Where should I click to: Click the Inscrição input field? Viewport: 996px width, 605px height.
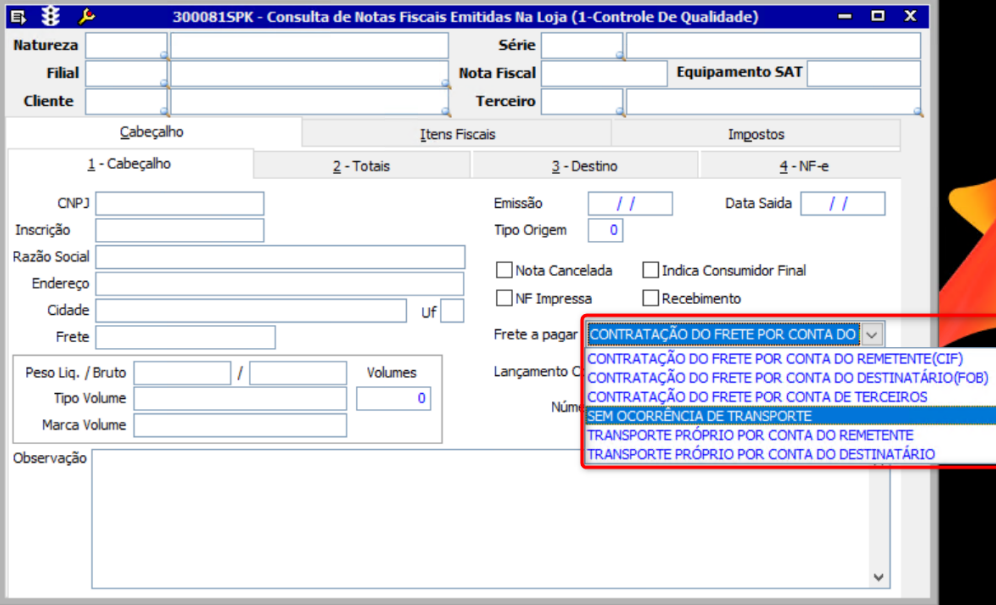pos(180,230)
